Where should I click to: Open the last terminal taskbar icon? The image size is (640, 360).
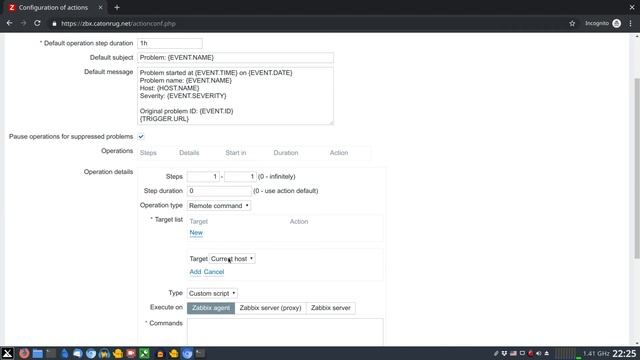coord(200,353)
